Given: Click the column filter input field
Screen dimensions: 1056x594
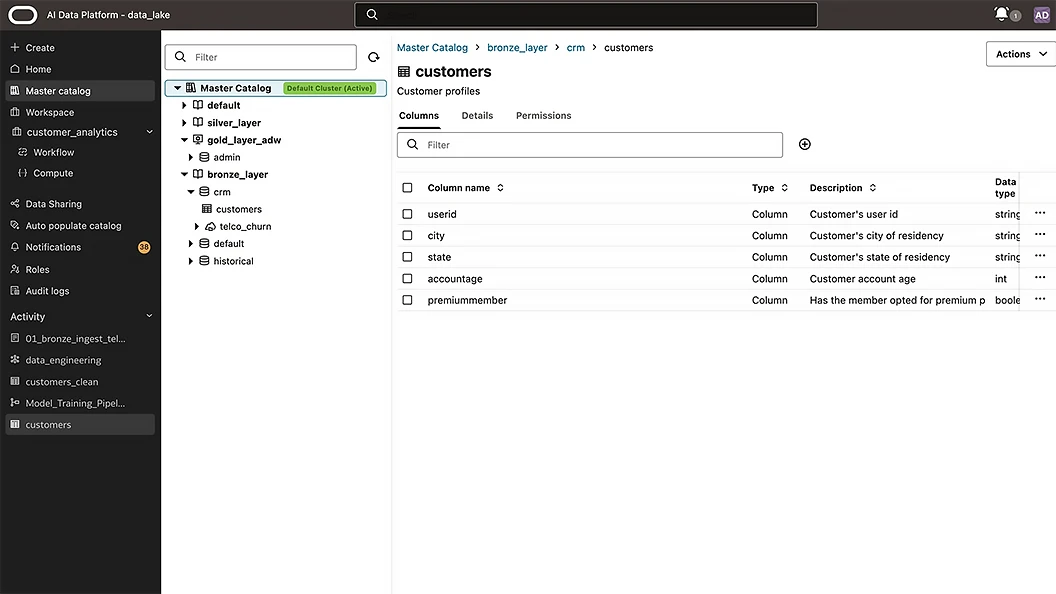Looking at the screenshot, I should point(600,145).
